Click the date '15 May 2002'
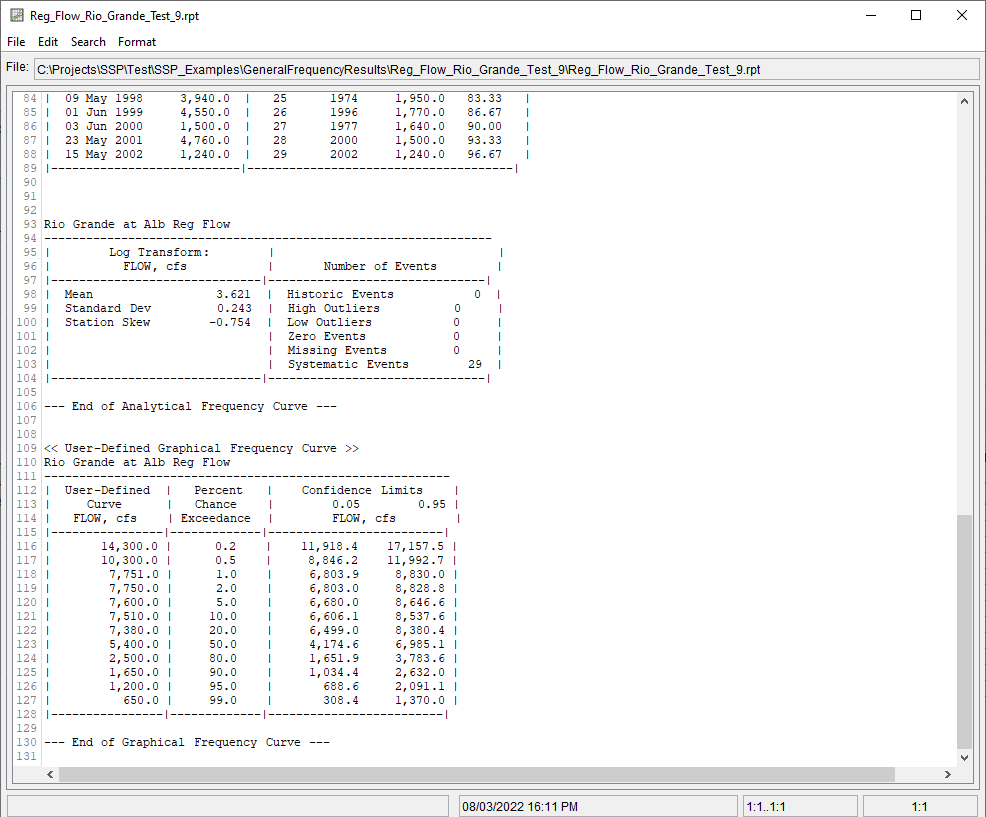Viewport: 986px width, 817px height. [104, 154]
